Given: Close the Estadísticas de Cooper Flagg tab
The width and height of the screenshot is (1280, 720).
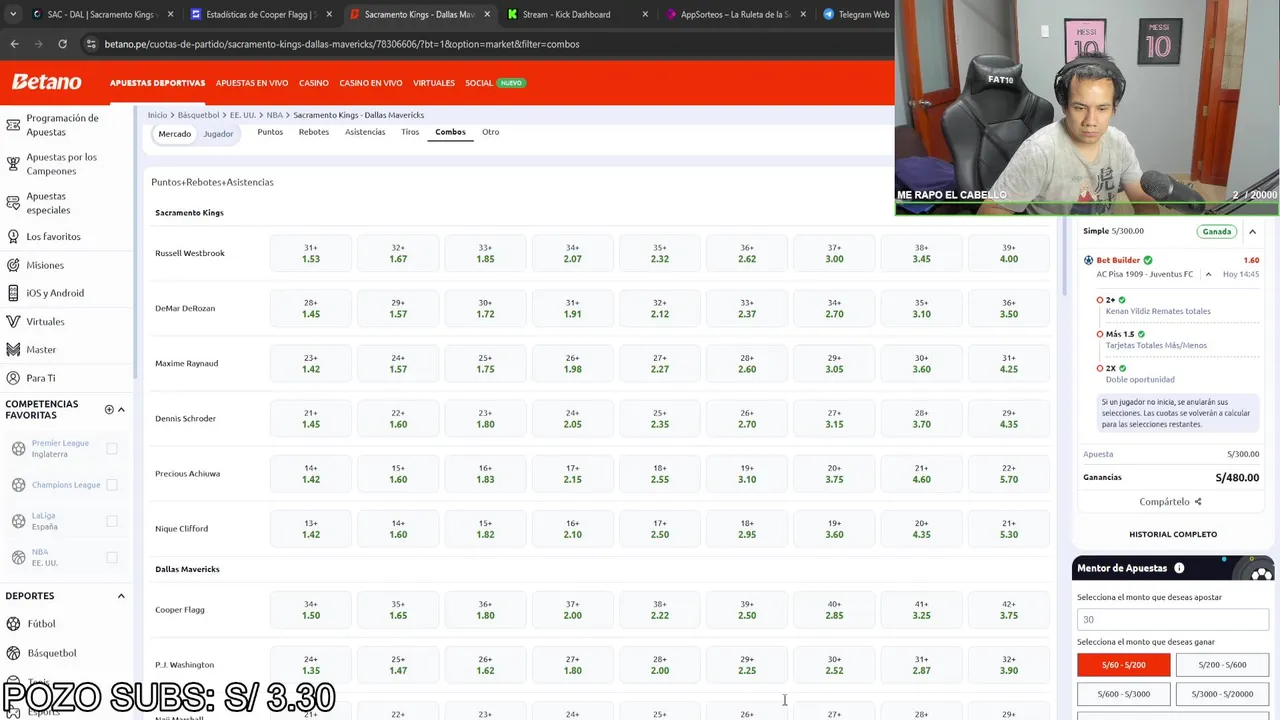Looking at the screenshot, I should (329, 14).
